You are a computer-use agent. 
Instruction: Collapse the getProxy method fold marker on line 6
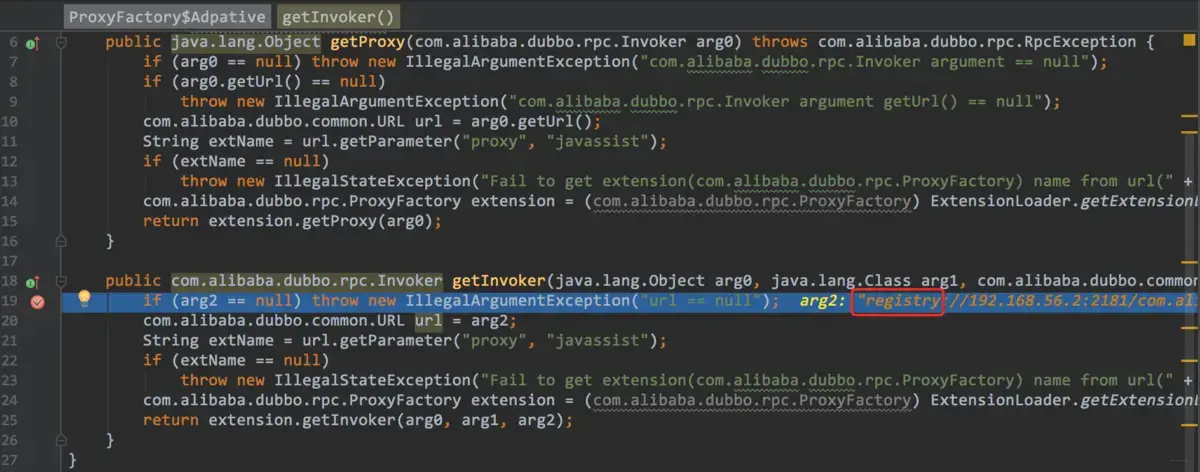click(x=61, y=43)
